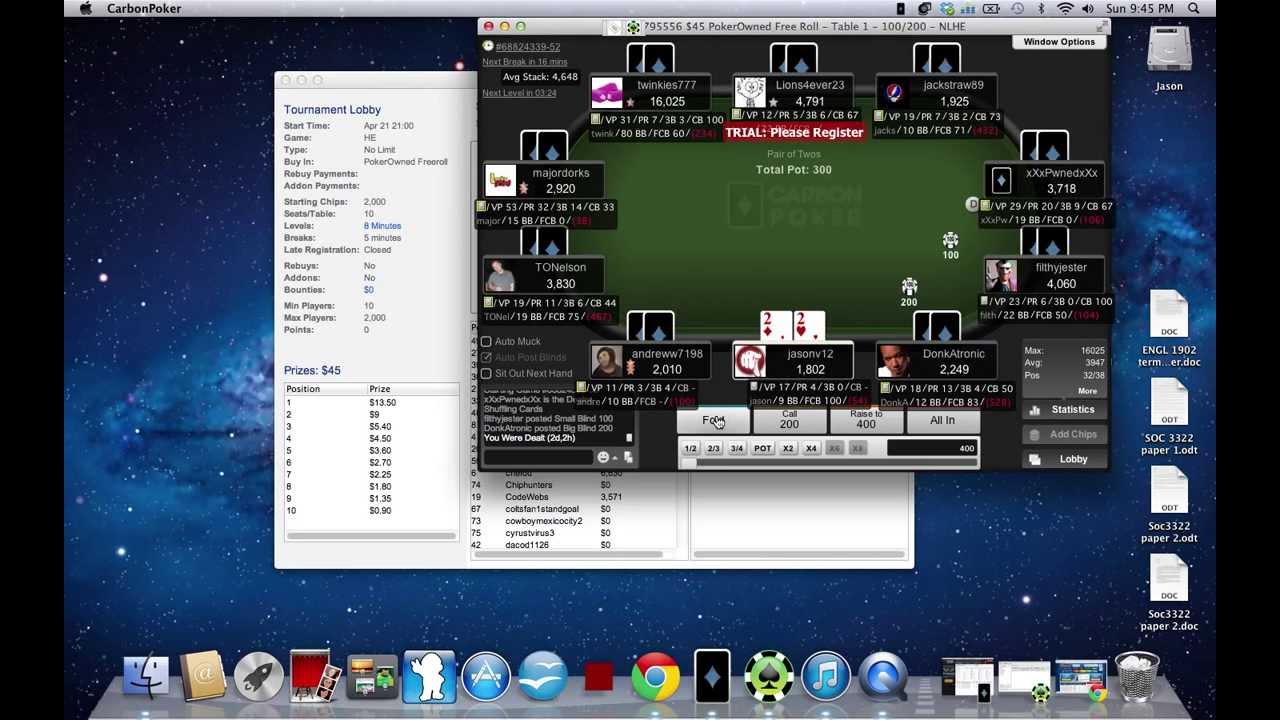Click the volume icon in menu bar
Screen dimensions: 1280x720
tap(1089, 8)
